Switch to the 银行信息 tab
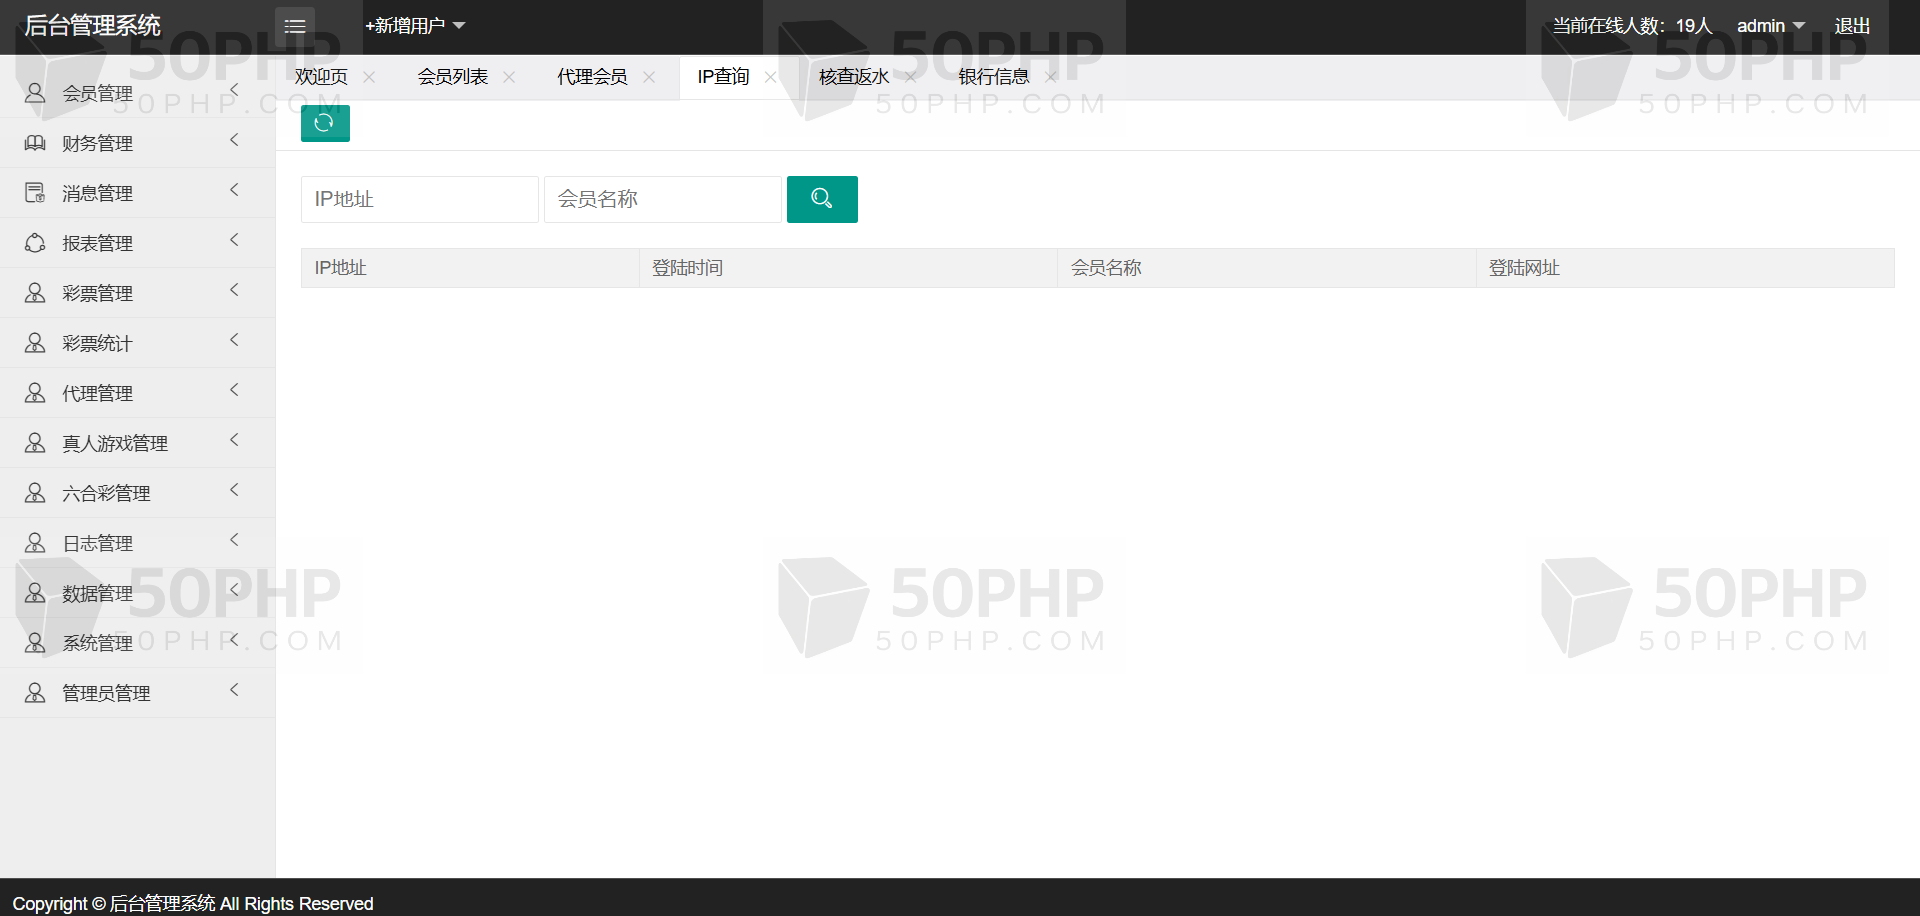Image resolution: width=1920 pixels, height=916 pixels. coord(993,77)
